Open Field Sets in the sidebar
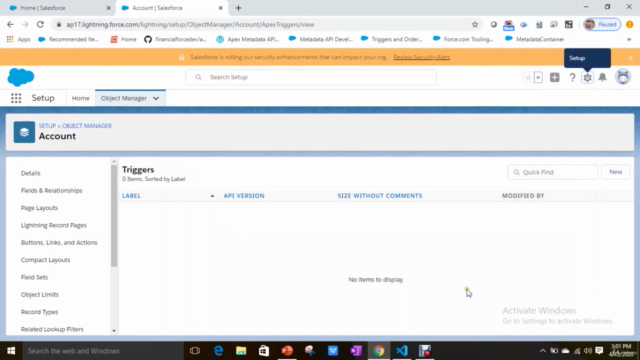 pos(34,277)
